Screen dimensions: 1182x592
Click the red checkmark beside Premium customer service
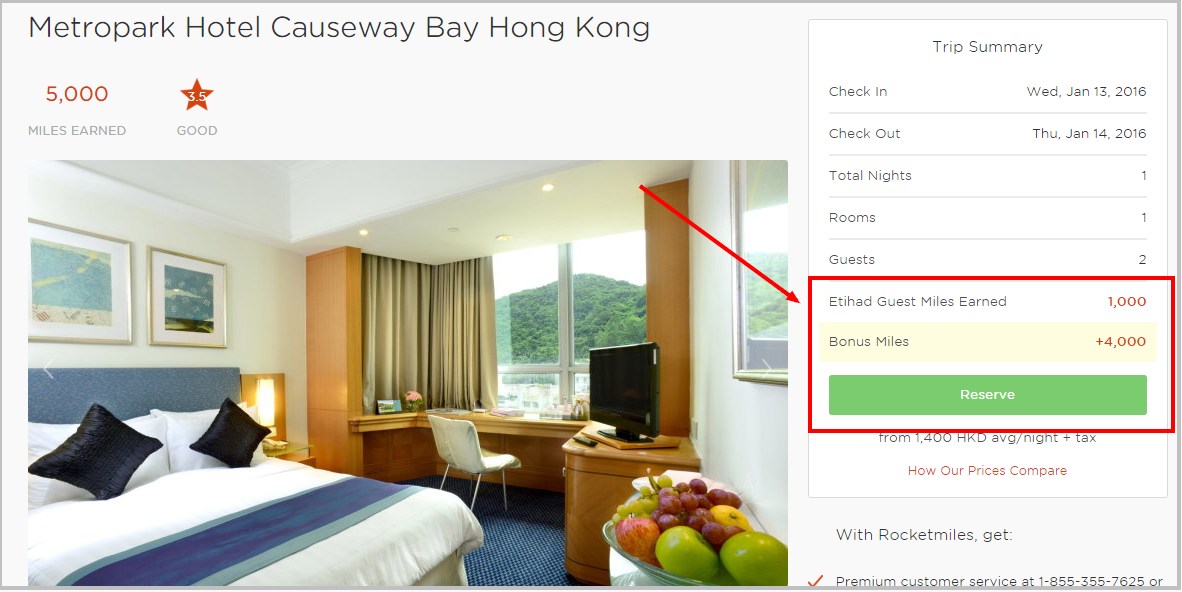coord(815,581)
